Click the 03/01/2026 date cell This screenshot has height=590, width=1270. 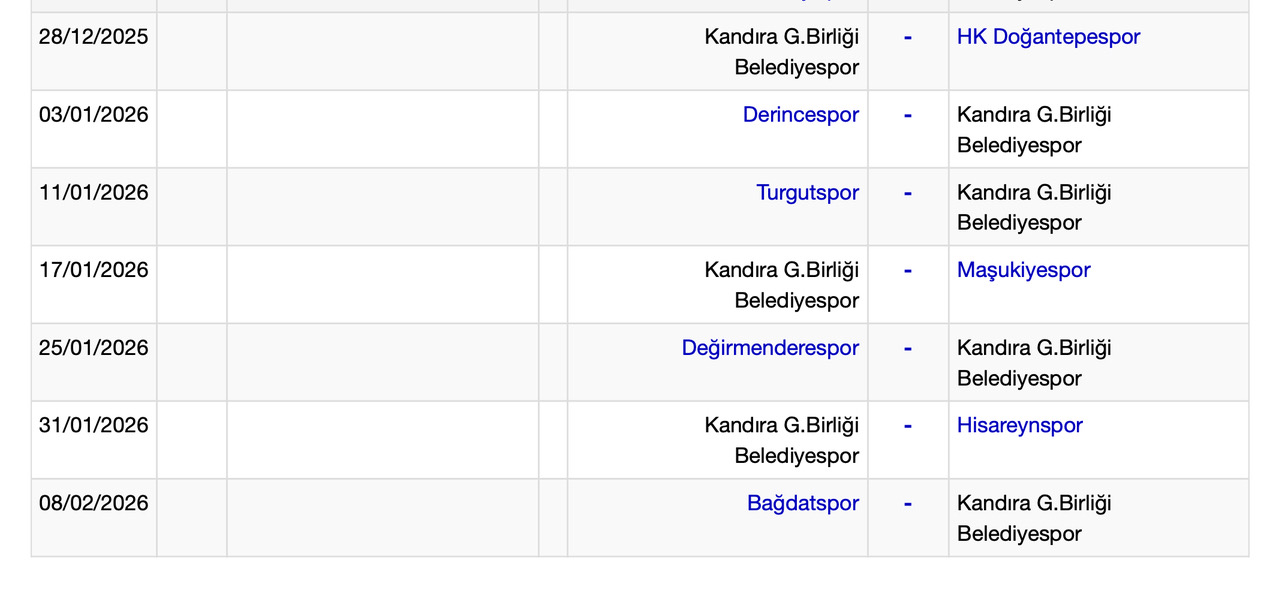point(93,115)
